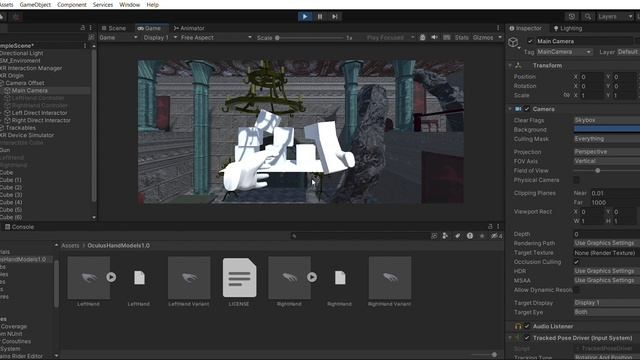Toggle Tracked Pose Driver enabled checkbox
The height and width of the screenshot is (360, 640).
point(527,338)
